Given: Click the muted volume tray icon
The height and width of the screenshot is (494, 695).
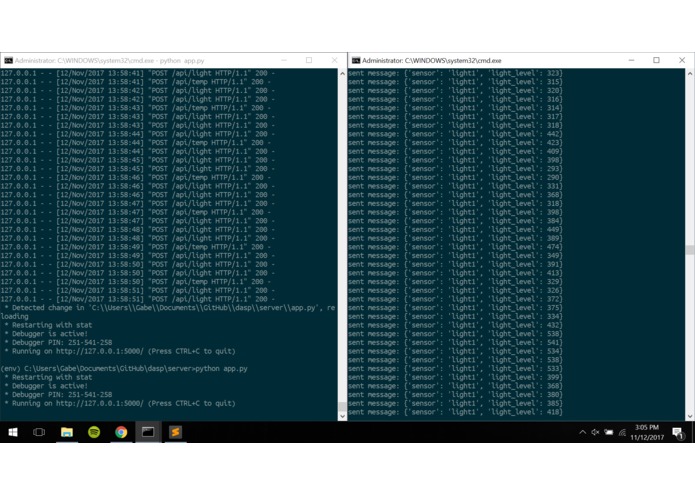Looking at the screenshot, I should 595,432.
